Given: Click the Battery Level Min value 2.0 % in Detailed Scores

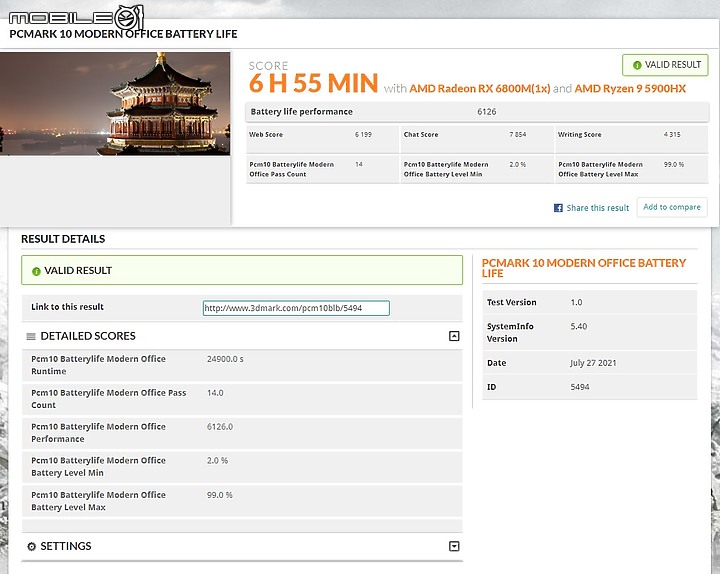Looking at the screenshot, I should click(x=217, y=461).
